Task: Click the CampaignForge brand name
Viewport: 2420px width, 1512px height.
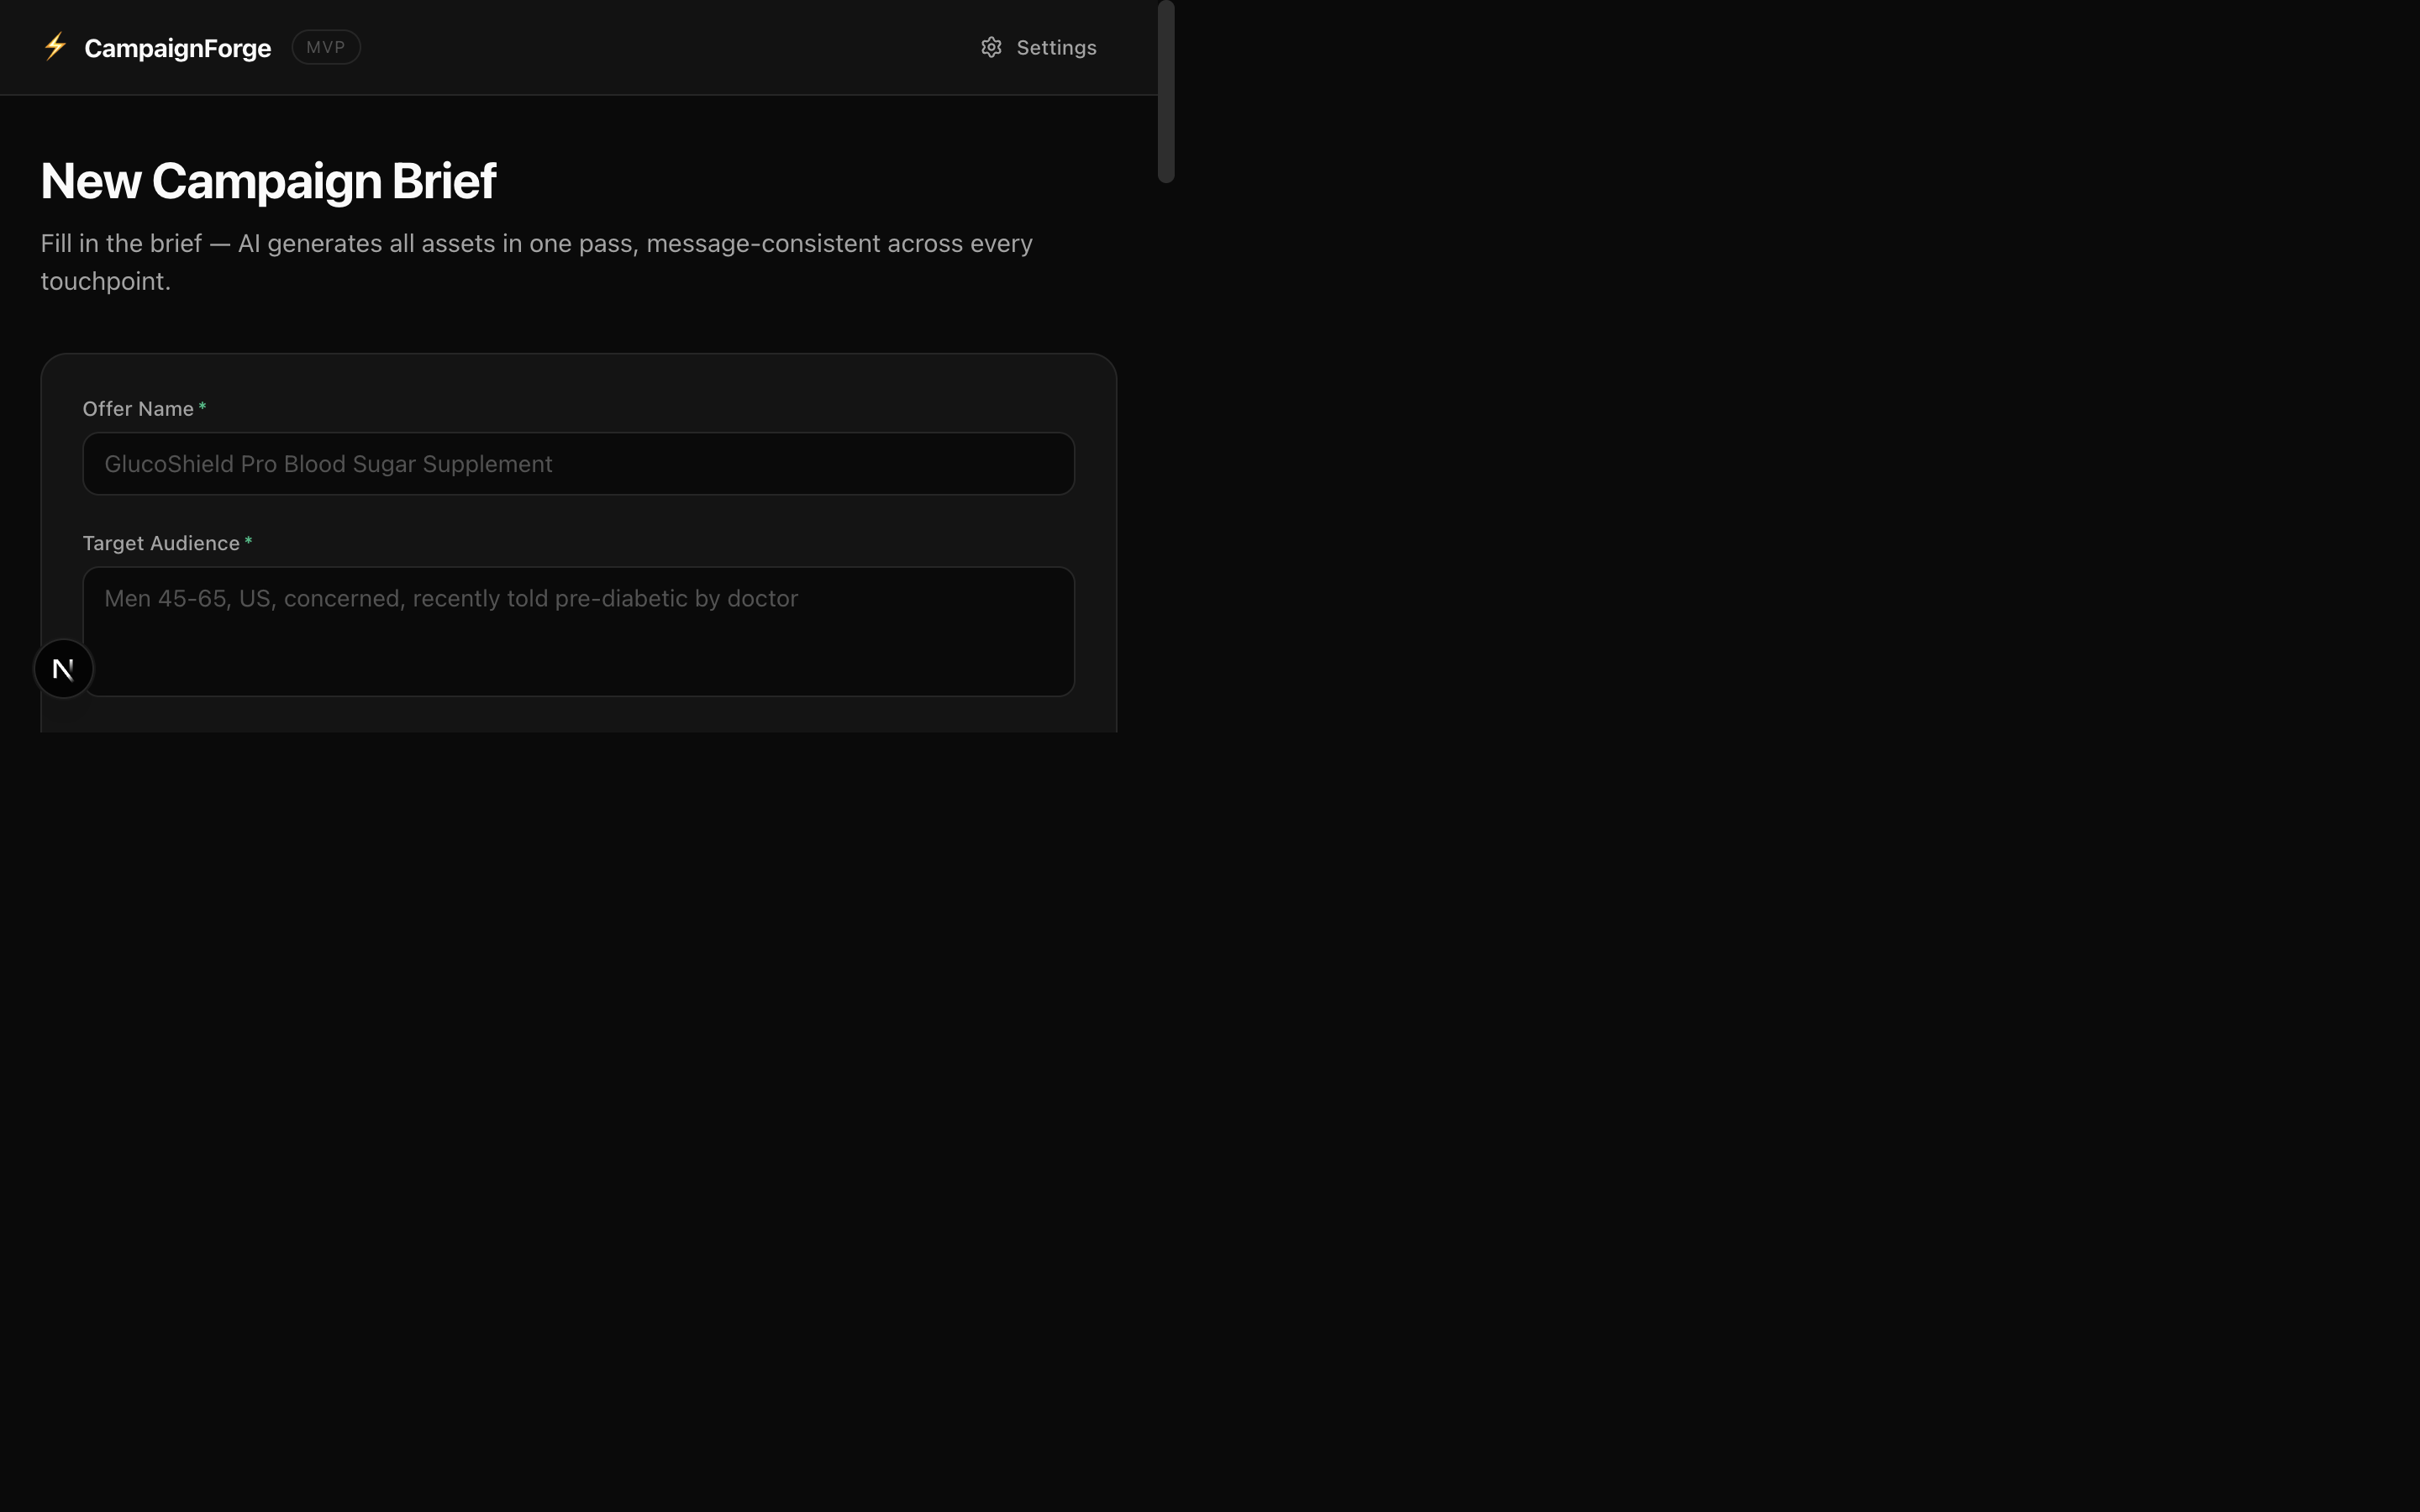Action: (178, 47)
